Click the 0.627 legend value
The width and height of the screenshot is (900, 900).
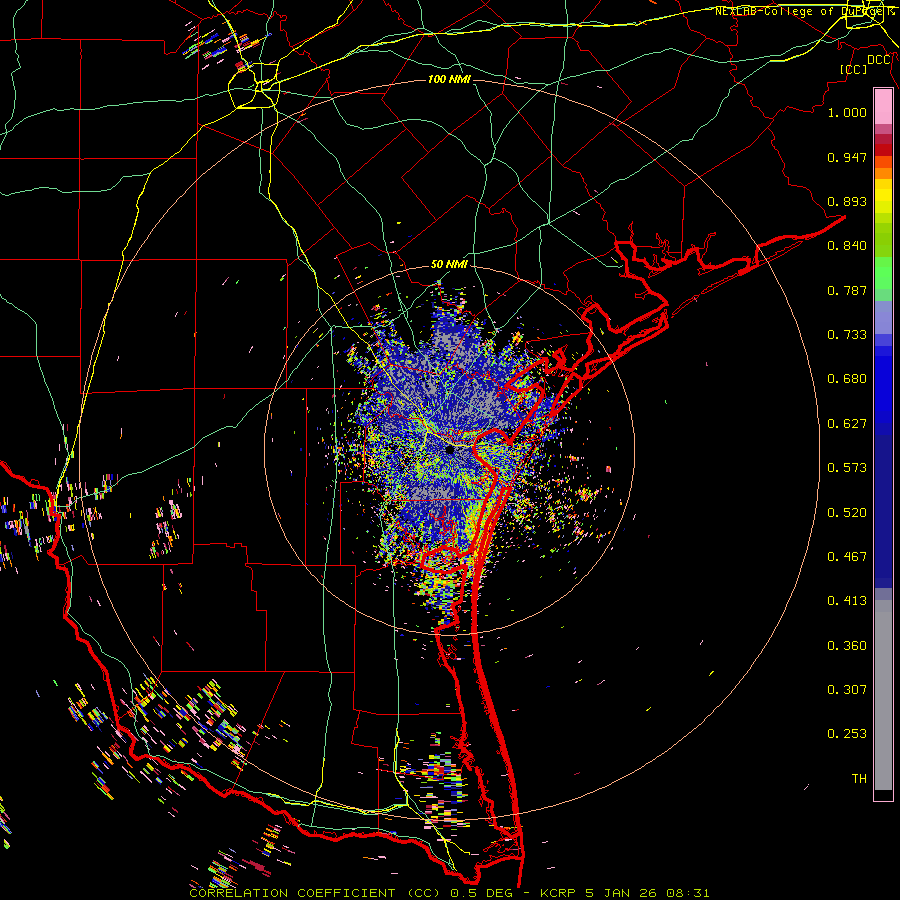click(x=847, y=424)
